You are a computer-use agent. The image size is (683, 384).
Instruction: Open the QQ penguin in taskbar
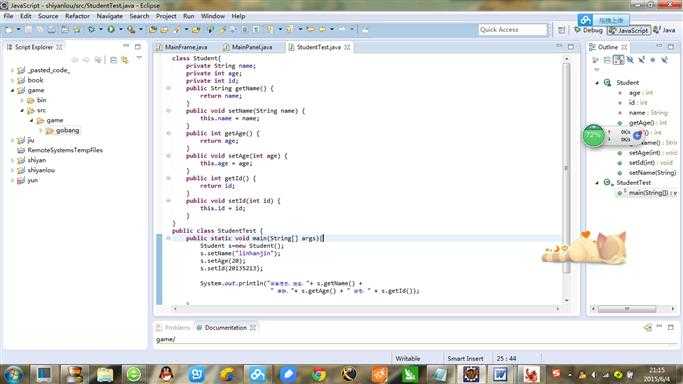[166, 374]
